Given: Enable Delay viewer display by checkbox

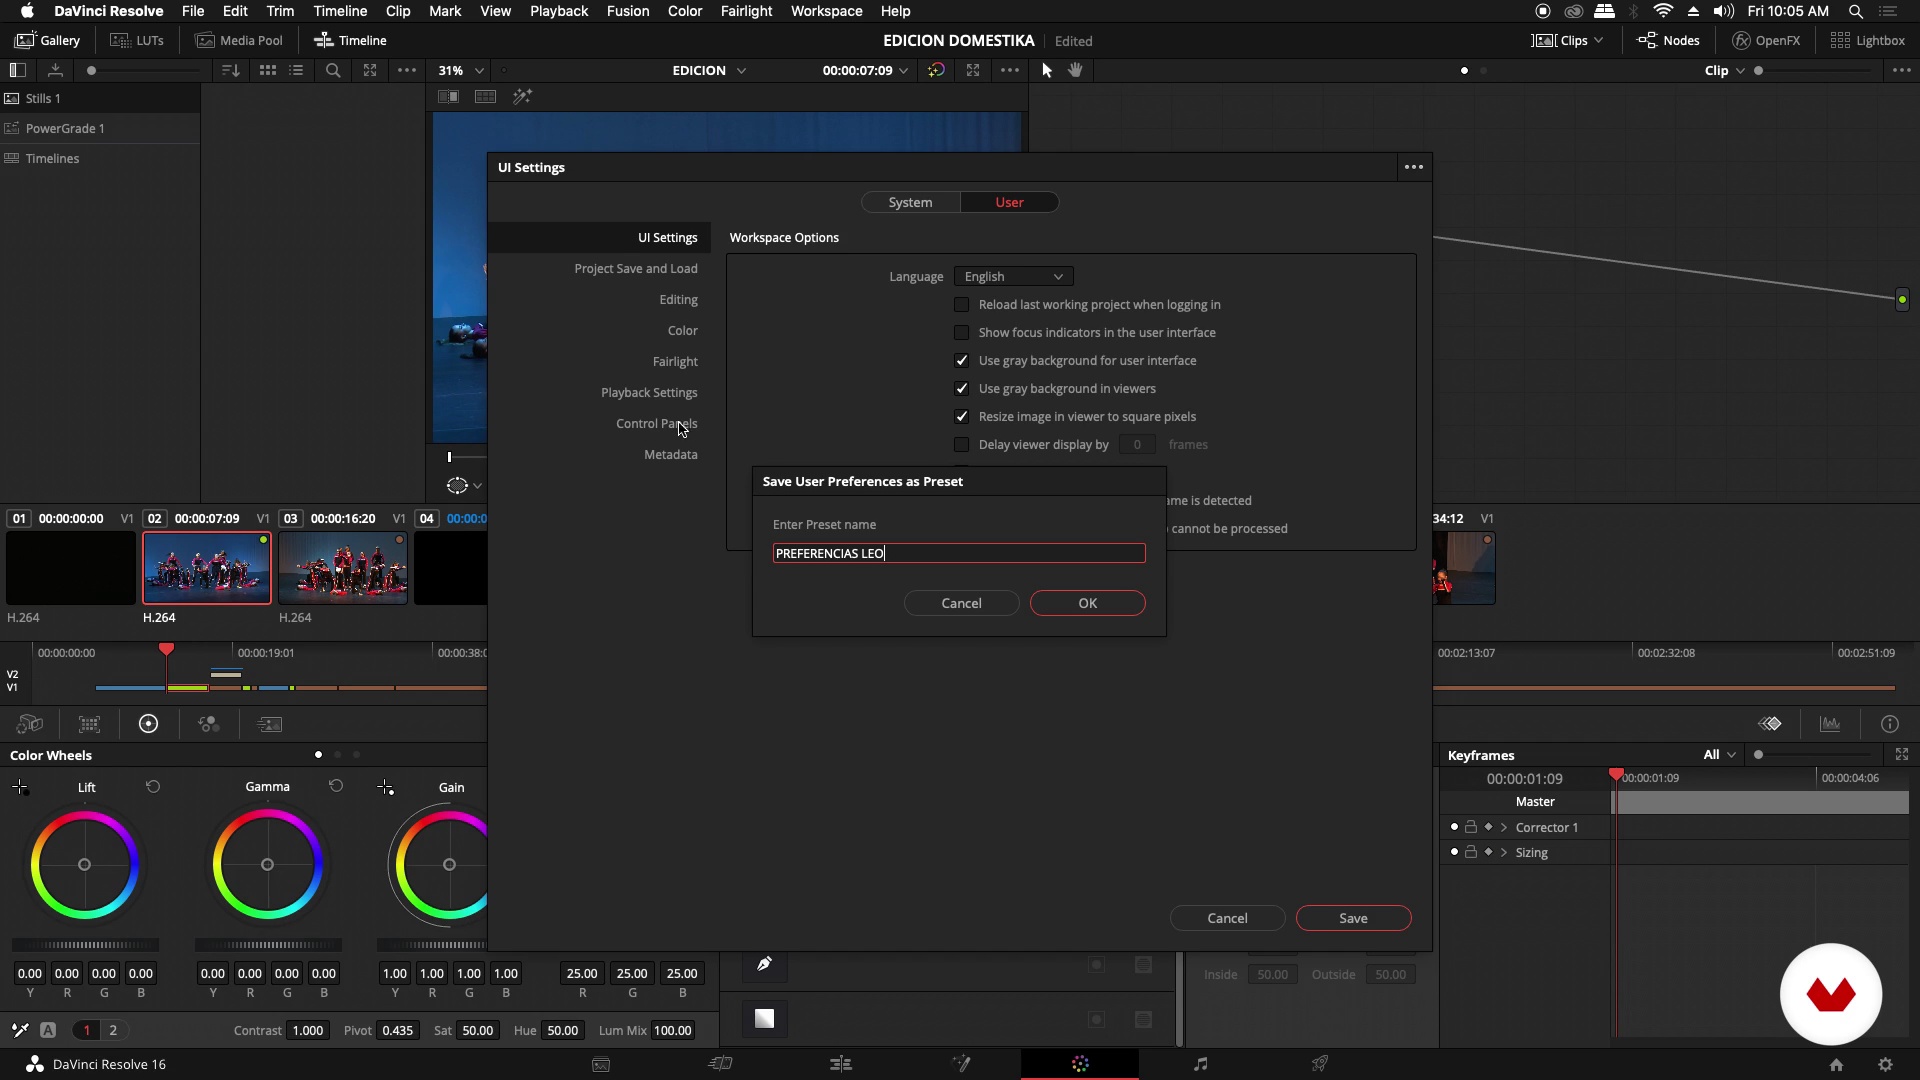Looking at the screenshot, I should tap(962, 445).
